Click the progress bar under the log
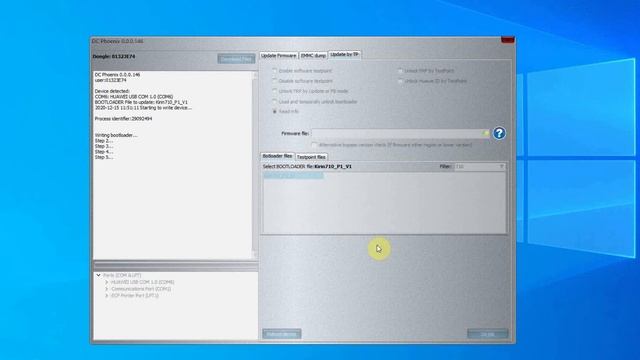640x360 pixels. click(x=176, y=266)
